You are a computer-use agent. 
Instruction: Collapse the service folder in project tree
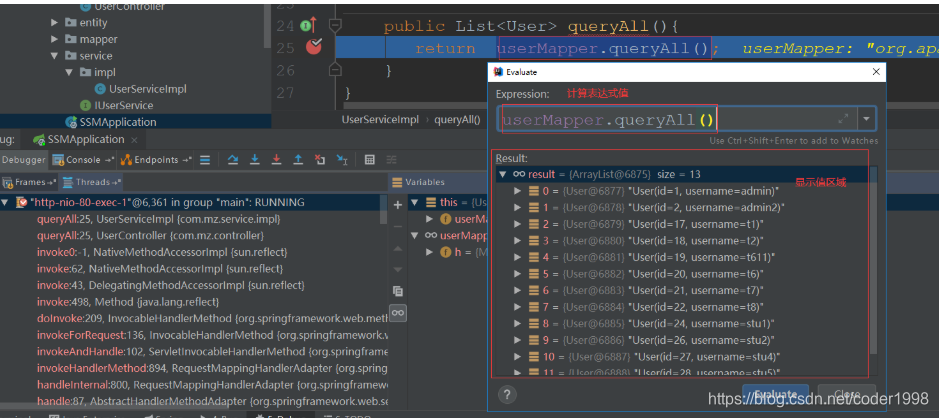(x=54, y=56)
